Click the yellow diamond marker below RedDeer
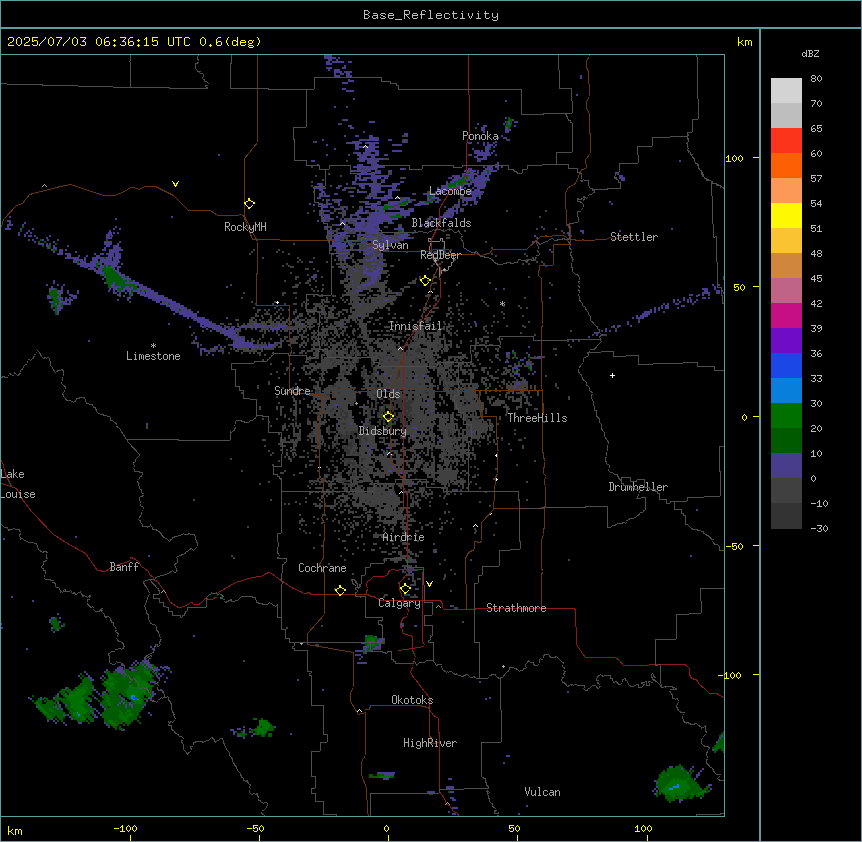Screen dimensions: 862x842 coord(425,281)
